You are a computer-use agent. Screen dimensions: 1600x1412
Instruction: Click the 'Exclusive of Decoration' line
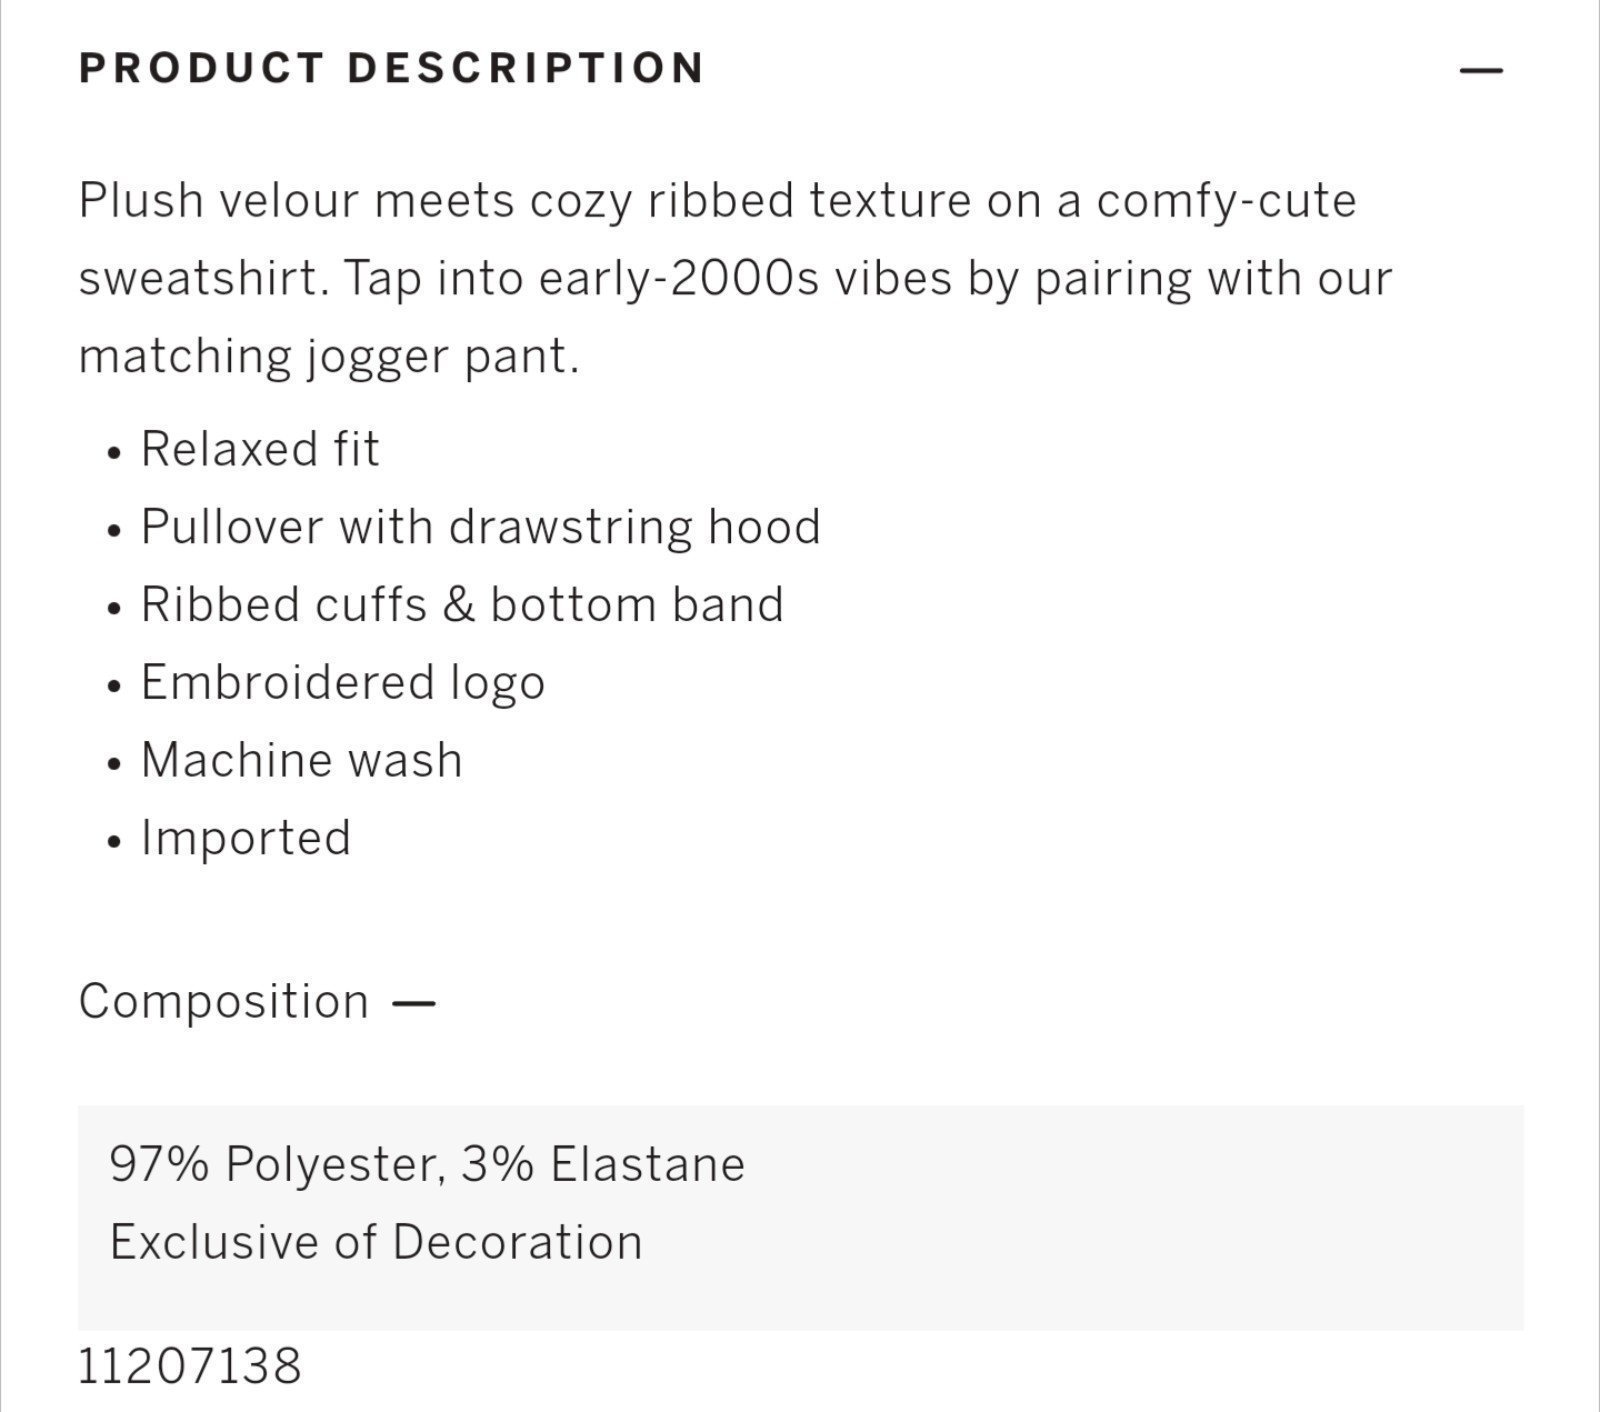point(376,1242)
